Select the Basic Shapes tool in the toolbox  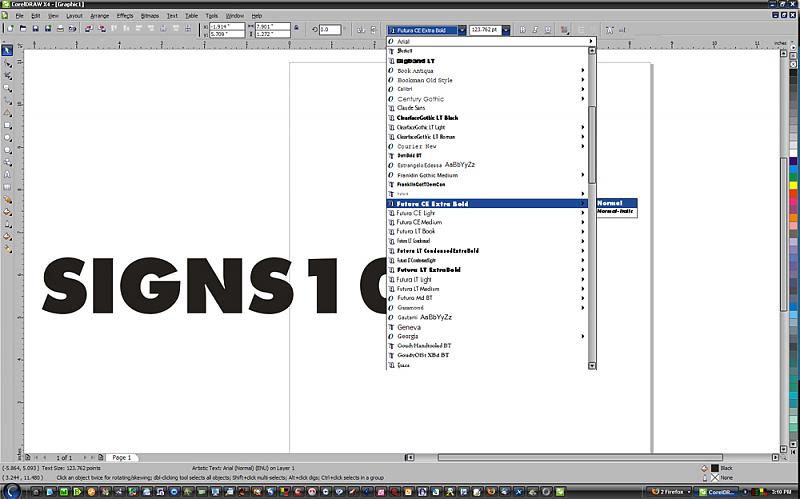click(7, 162)
